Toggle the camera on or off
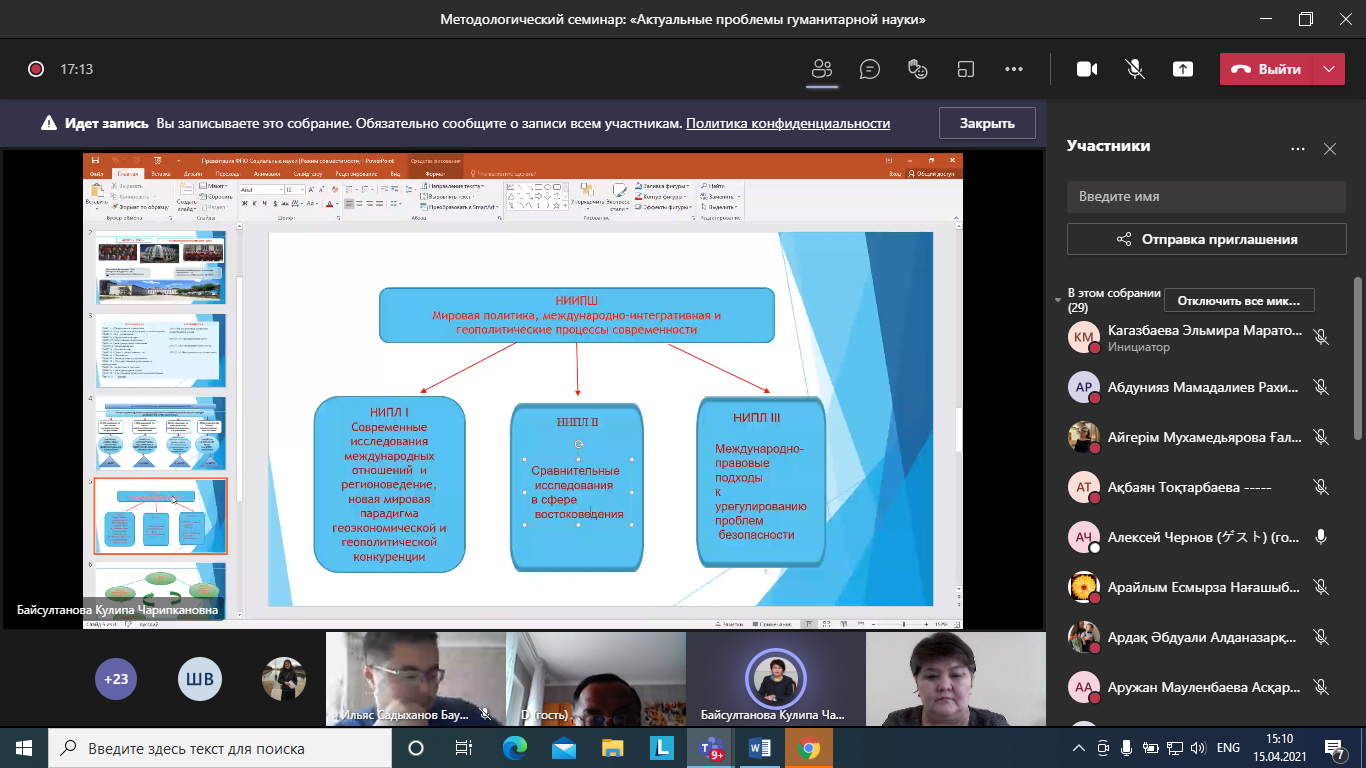This screenshot has width=1366, height=768. coord(1087,69)
